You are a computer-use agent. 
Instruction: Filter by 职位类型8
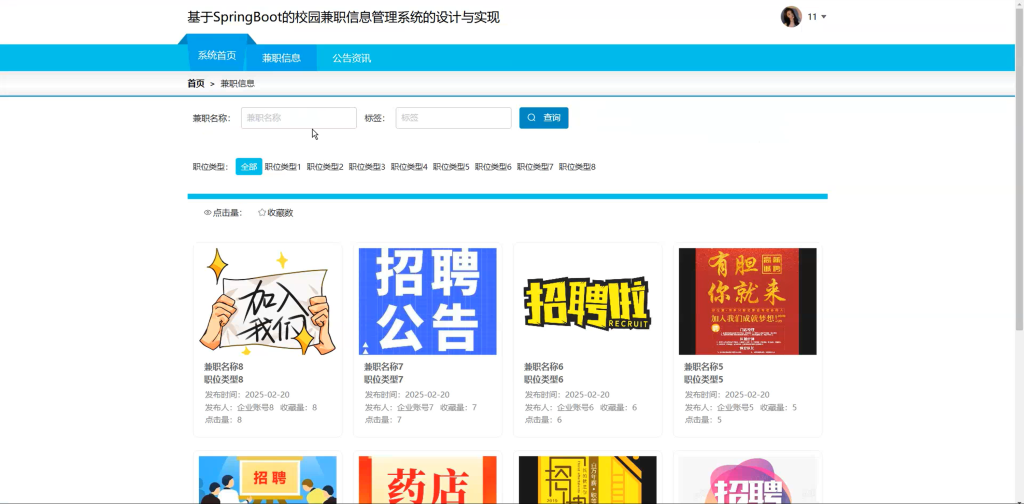577,167
